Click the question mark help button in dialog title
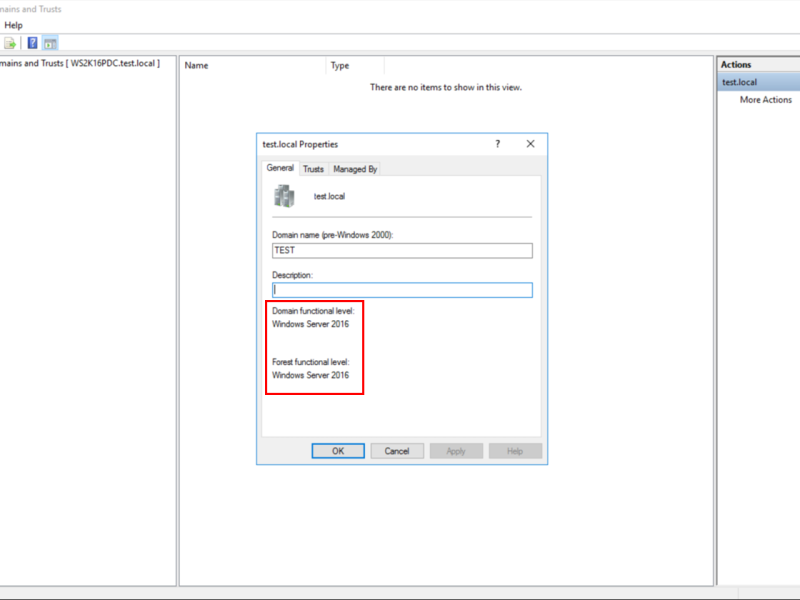This screenshot has width=800, height=600. tap(497, 144)
